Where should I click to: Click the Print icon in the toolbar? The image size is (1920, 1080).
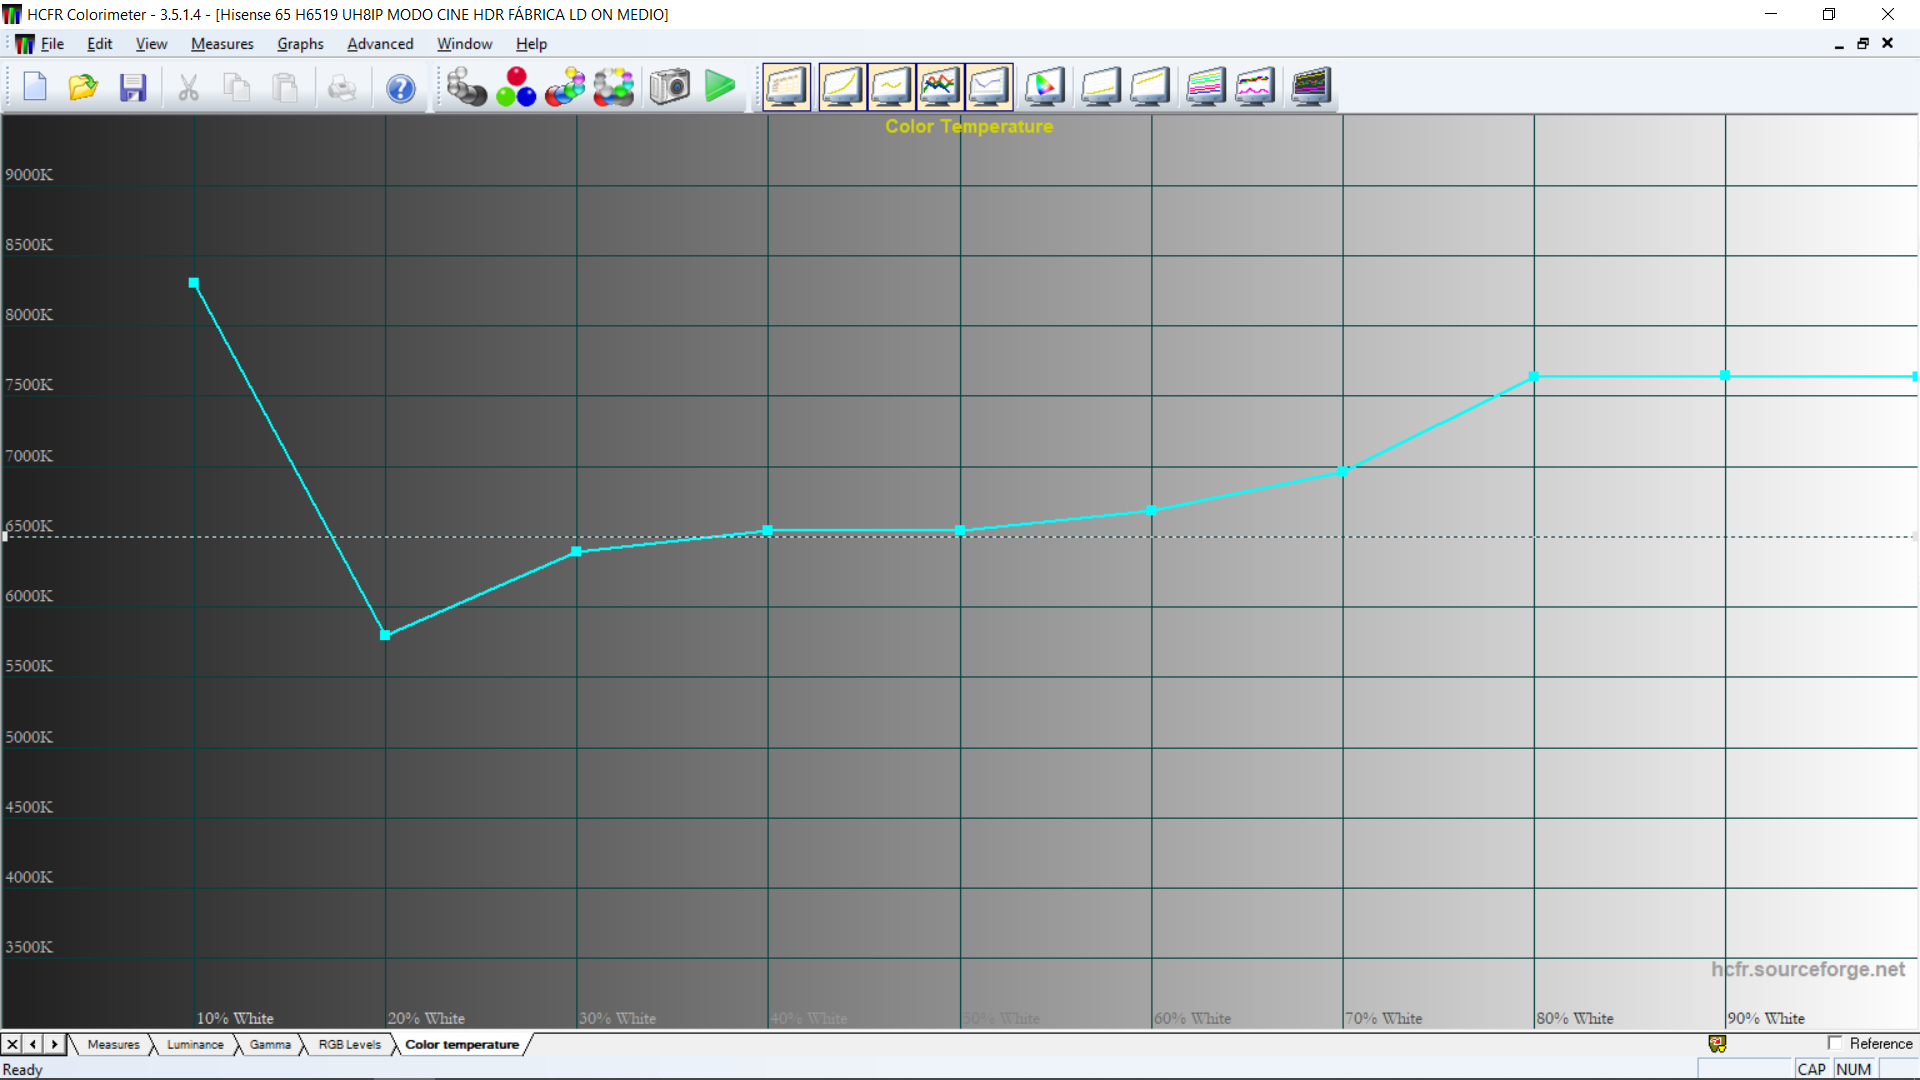pyautogui.click(x=342, y=87)
